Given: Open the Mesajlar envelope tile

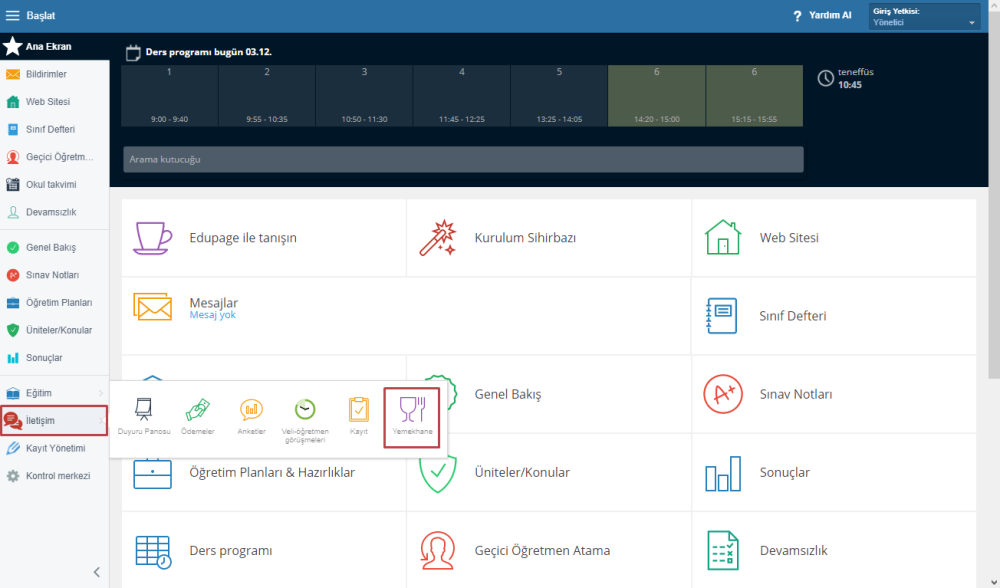Looking at the screenshot, I should pos(406,316).
